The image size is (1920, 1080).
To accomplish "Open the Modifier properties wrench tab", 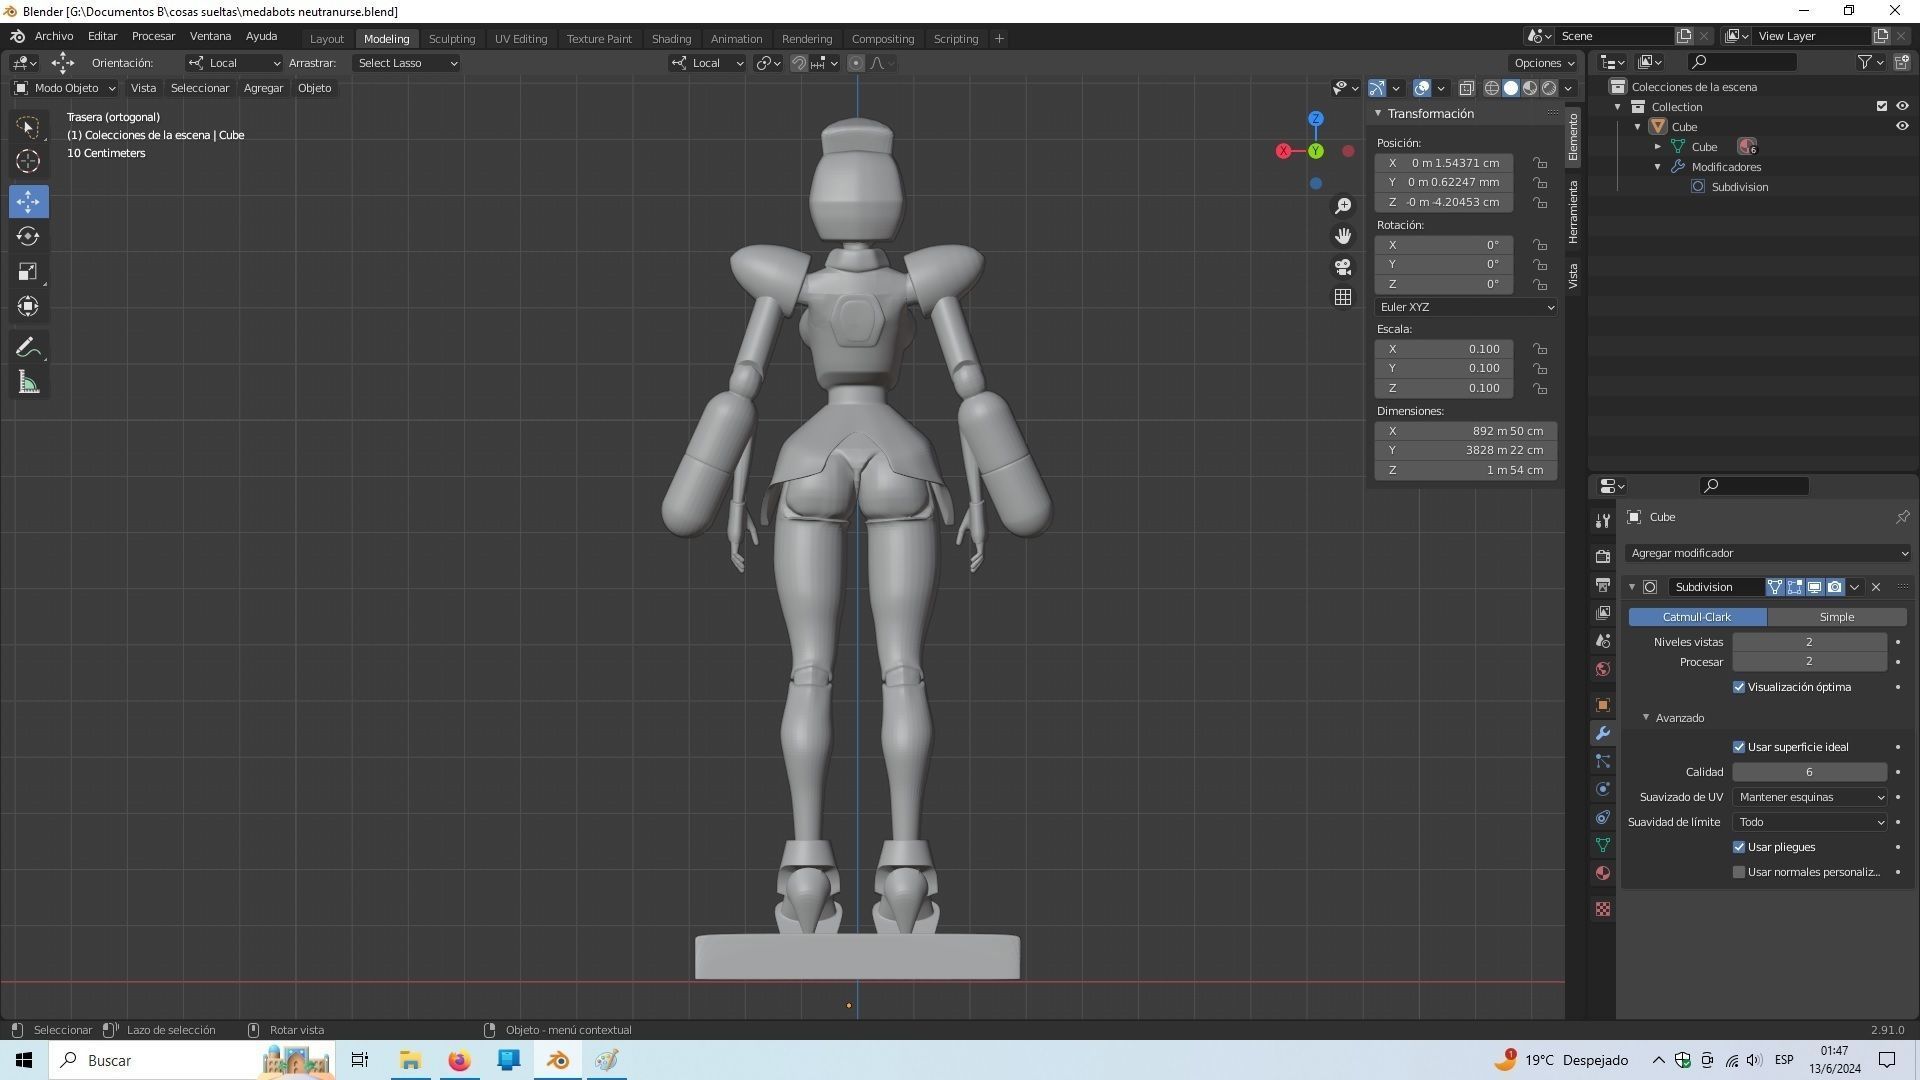I will click(x=1603, y=733).
